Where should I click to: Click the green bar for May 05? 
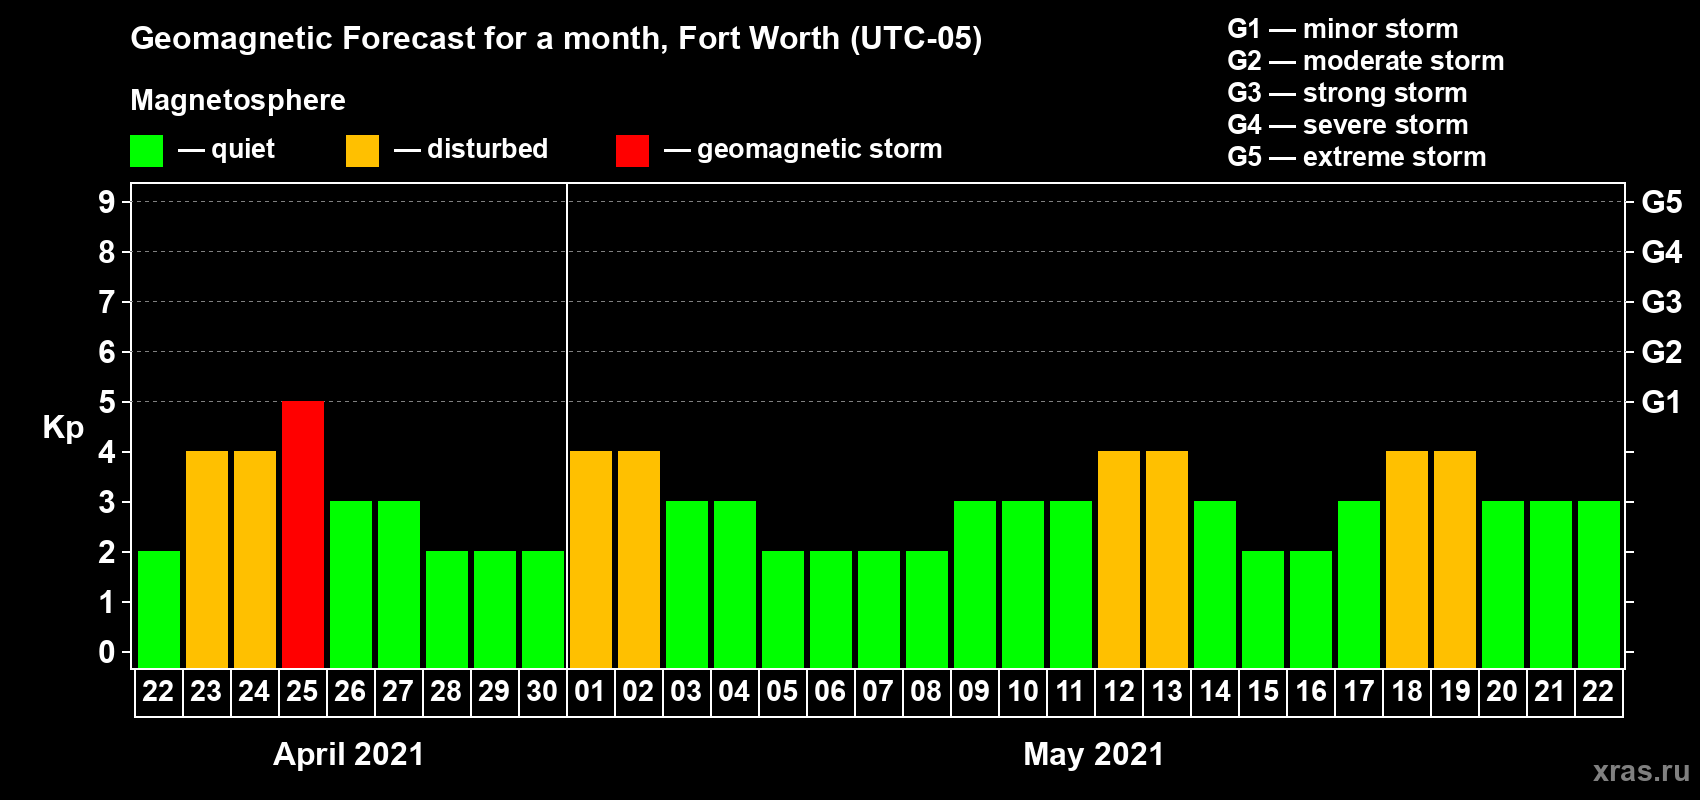(782, 609)
